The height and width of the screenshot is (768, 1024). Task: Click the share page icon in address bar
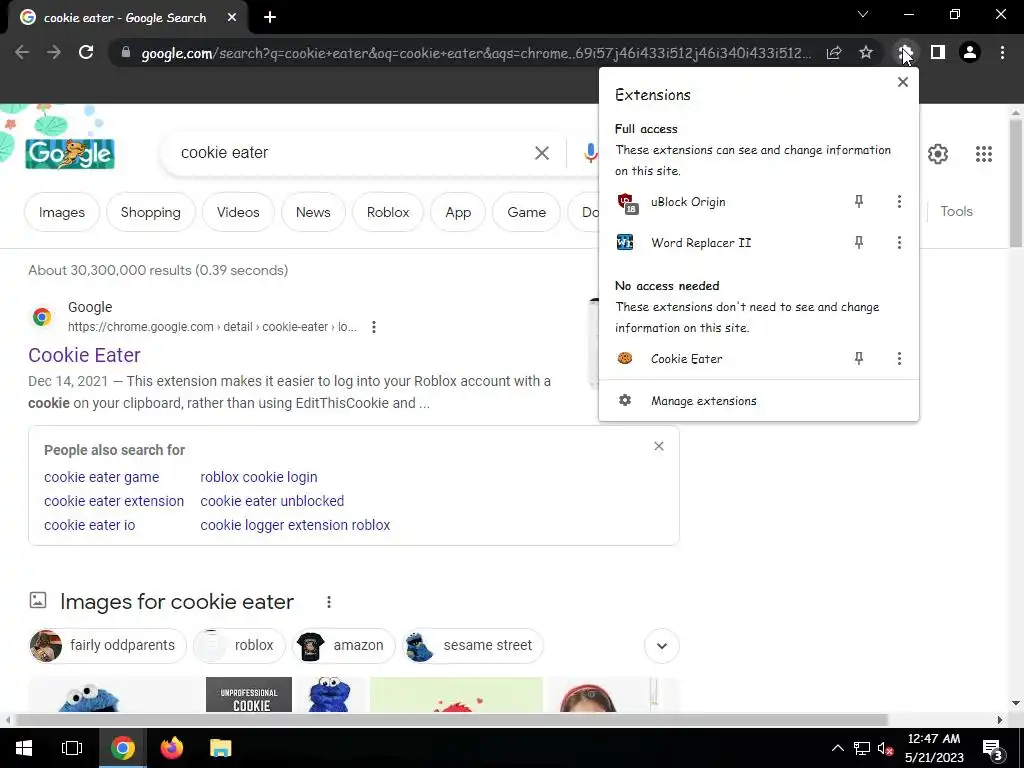click(x=834, y=52)
